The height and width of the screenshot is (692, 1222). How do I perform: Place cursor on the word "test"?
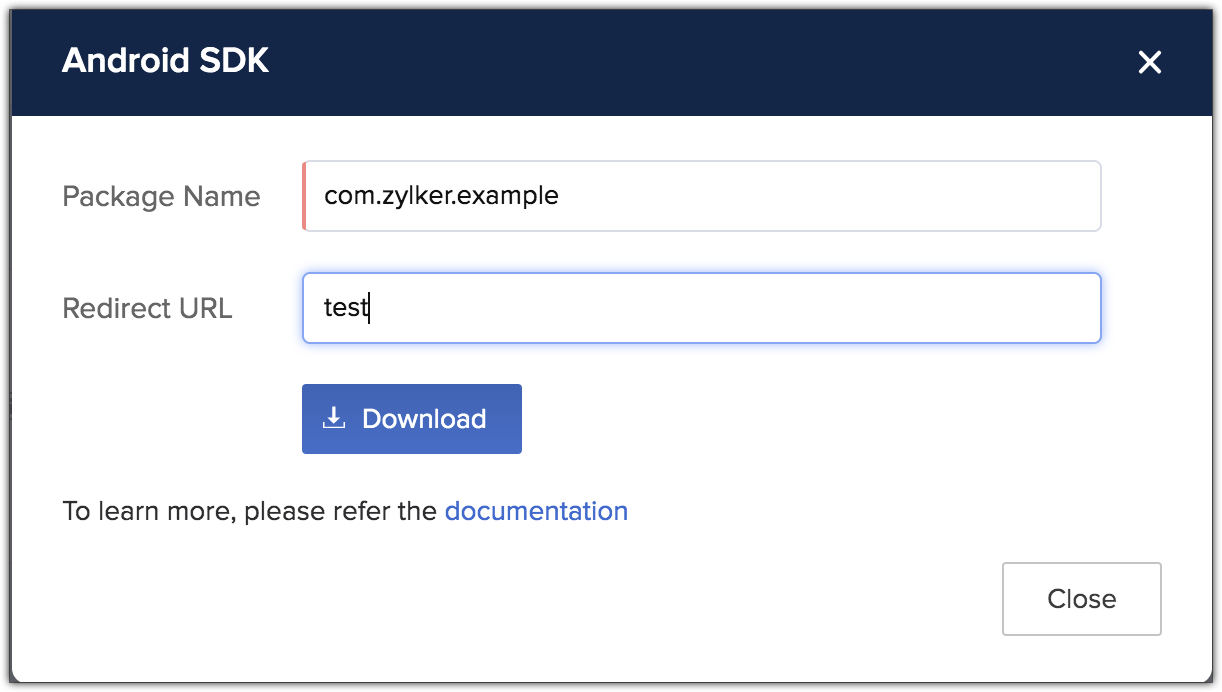click(x=345, y=308)
